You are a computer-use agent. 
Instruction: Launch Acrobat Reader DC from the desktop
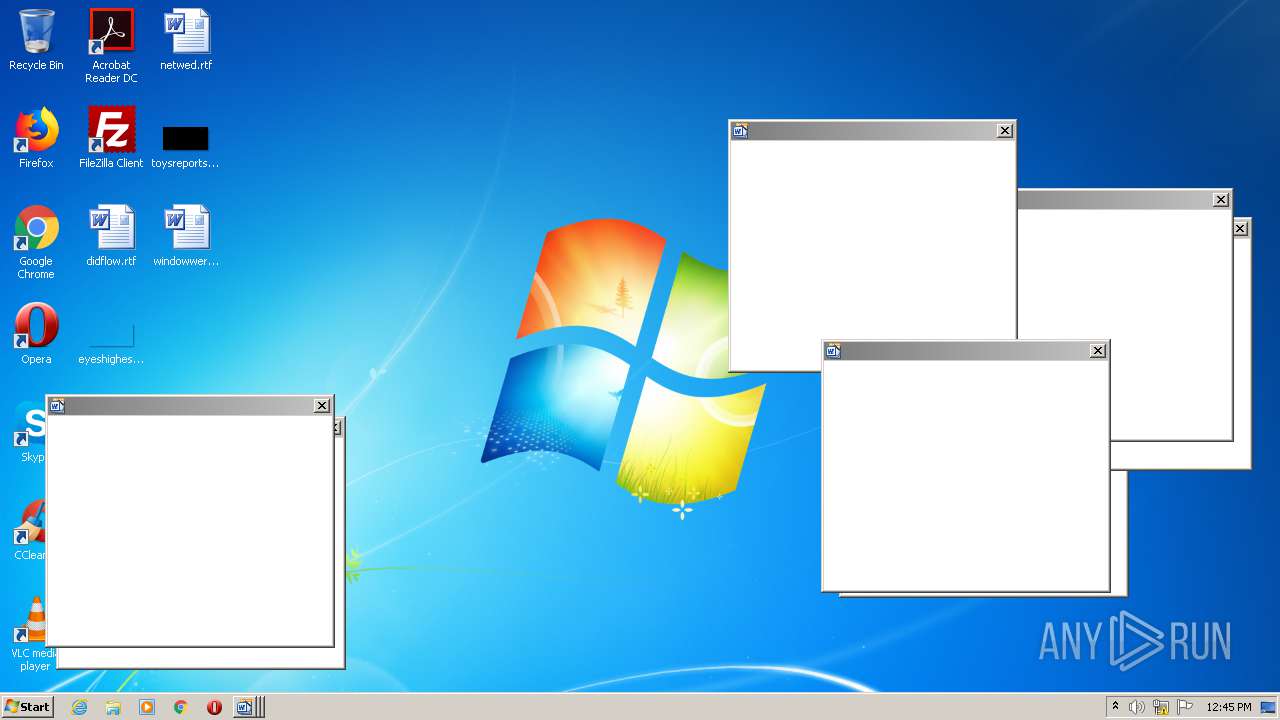pos(111,45)
